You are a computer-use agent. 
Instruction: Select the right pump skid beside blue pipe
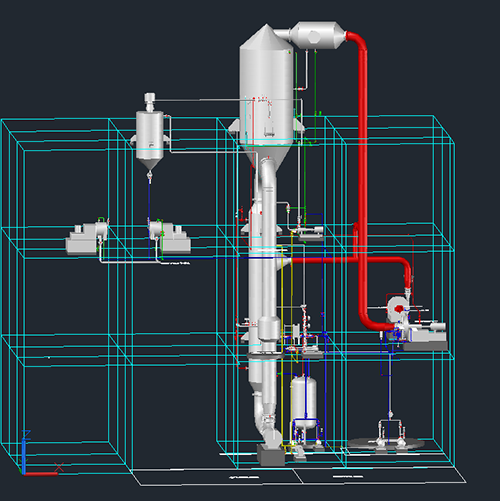pos(169,237)
